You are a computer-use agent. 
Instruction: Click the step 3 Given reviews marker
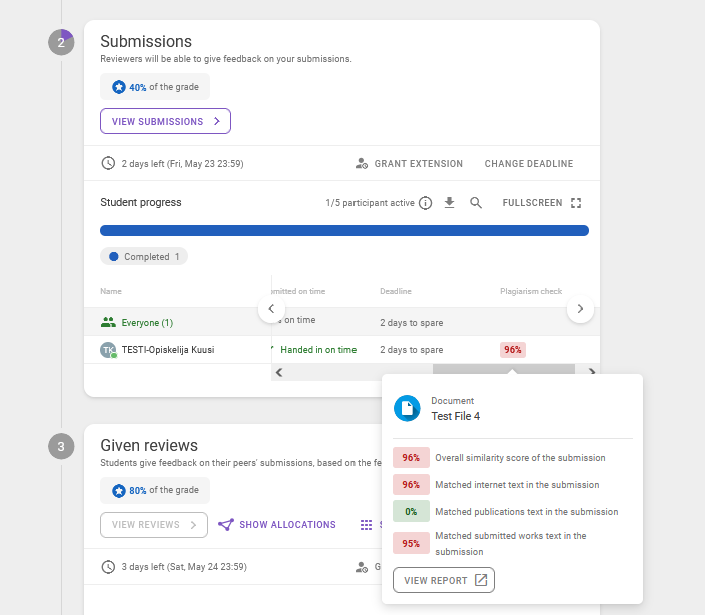pos(61,447)
